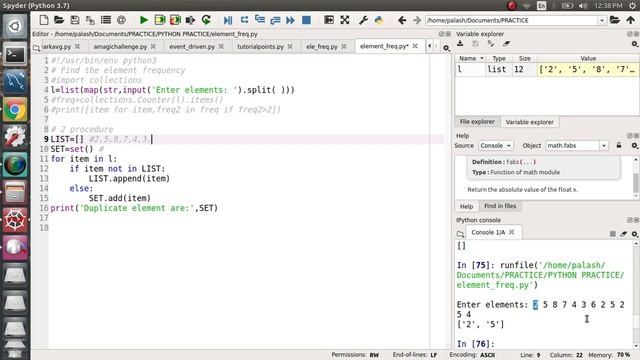
Task: Sort variables by the Name column header
Action: click(x=470, y=58)
